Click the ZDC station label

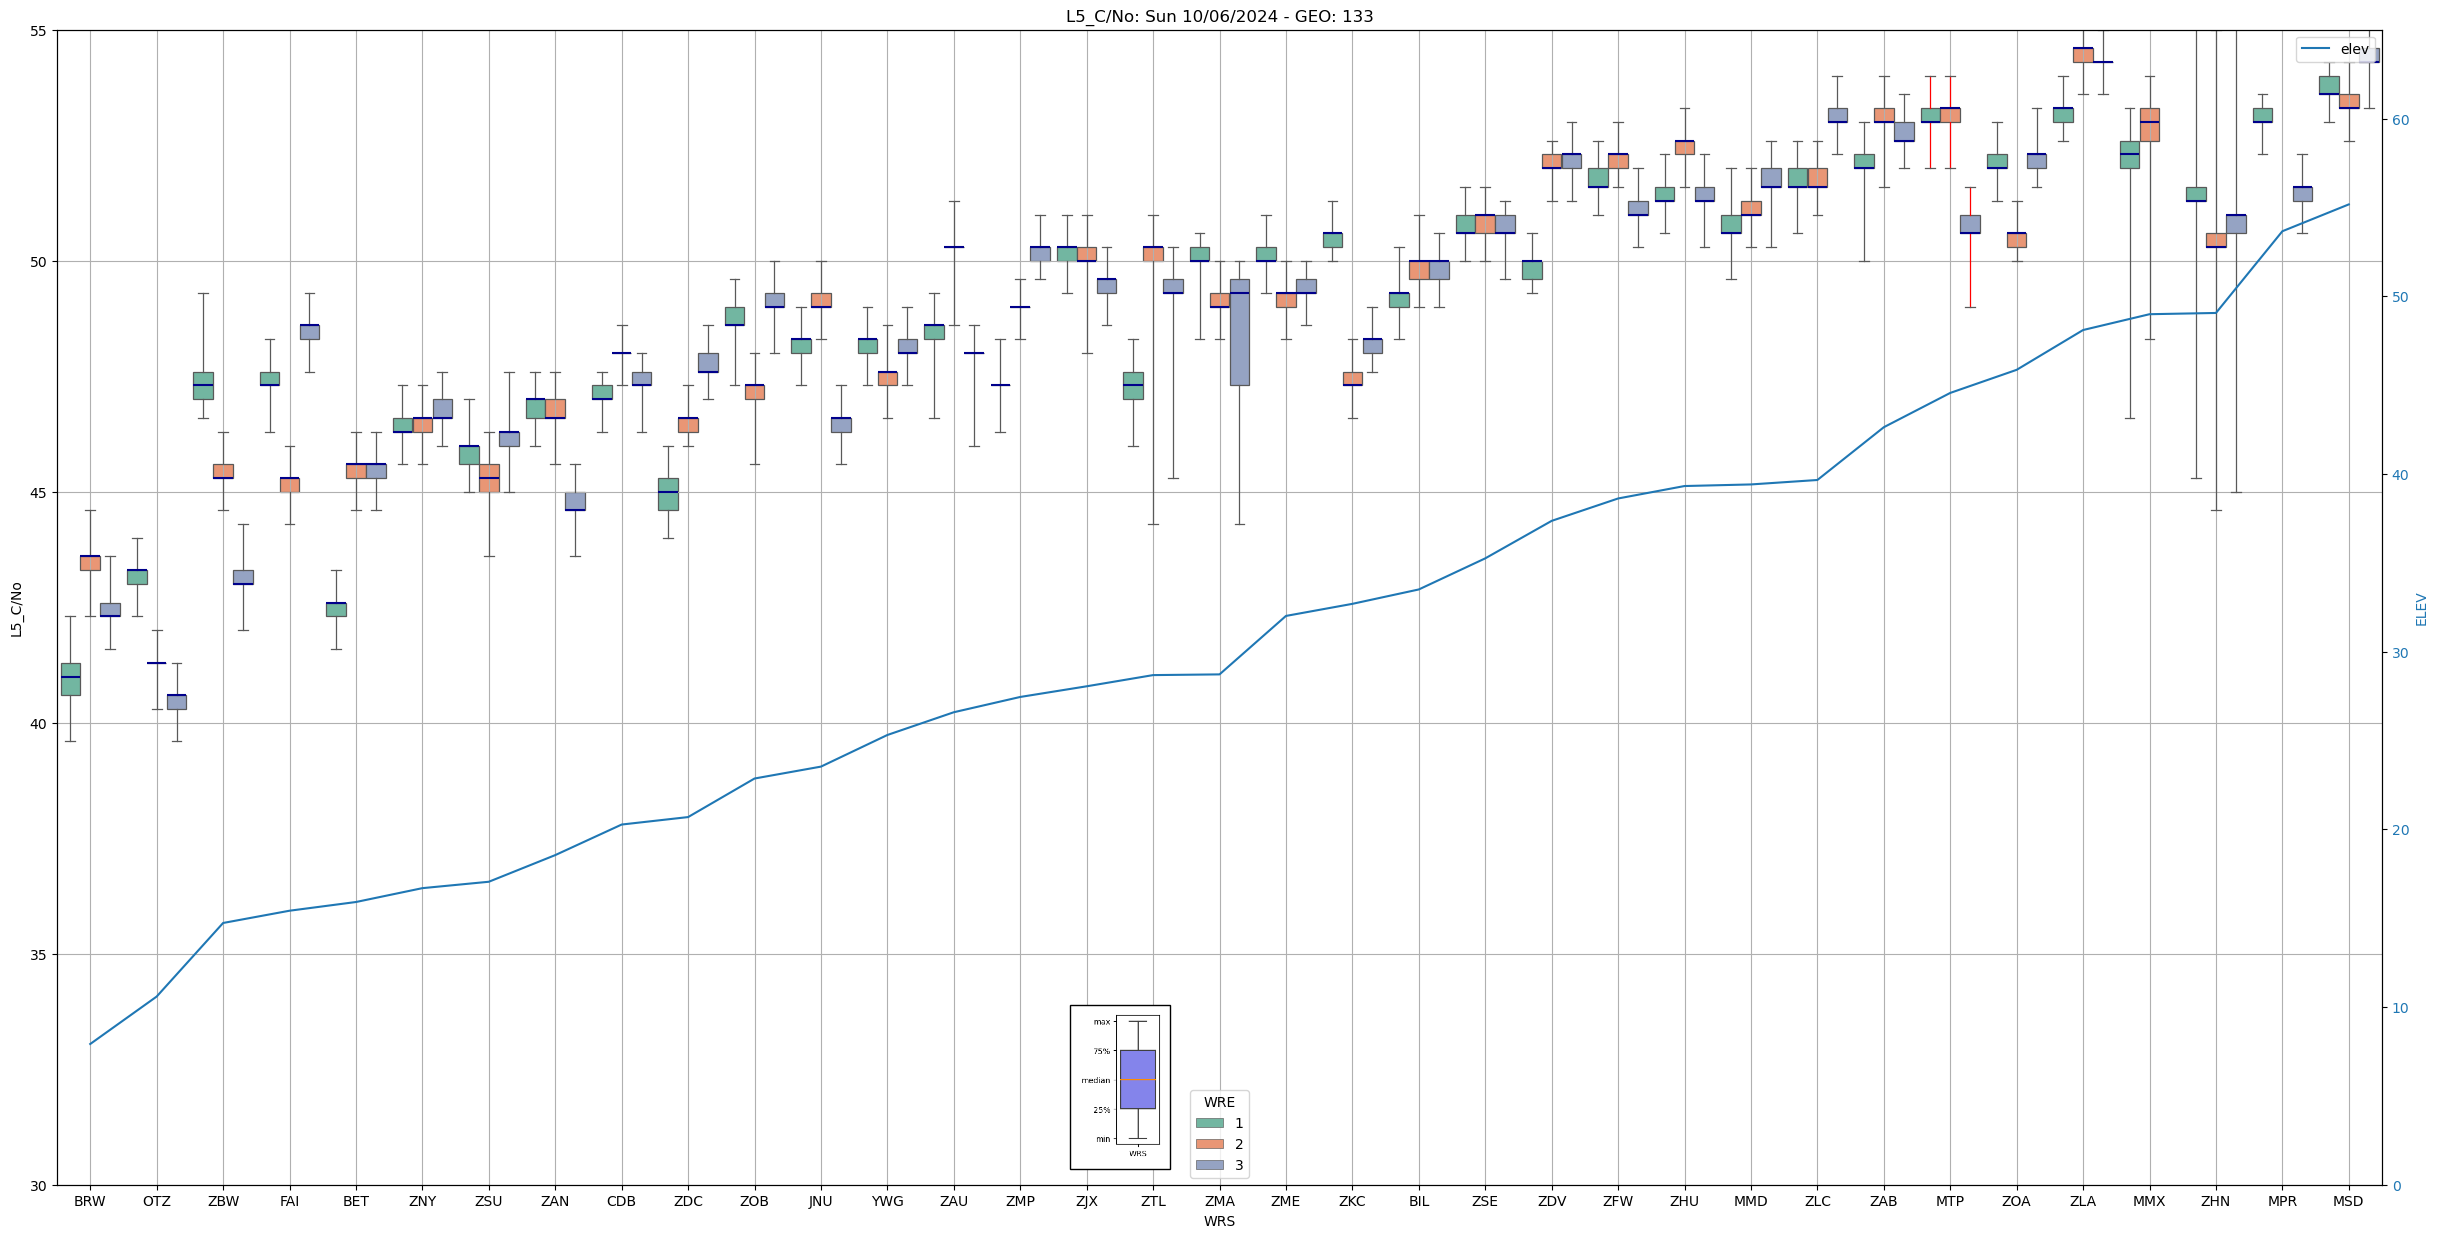pos(688,1201)
